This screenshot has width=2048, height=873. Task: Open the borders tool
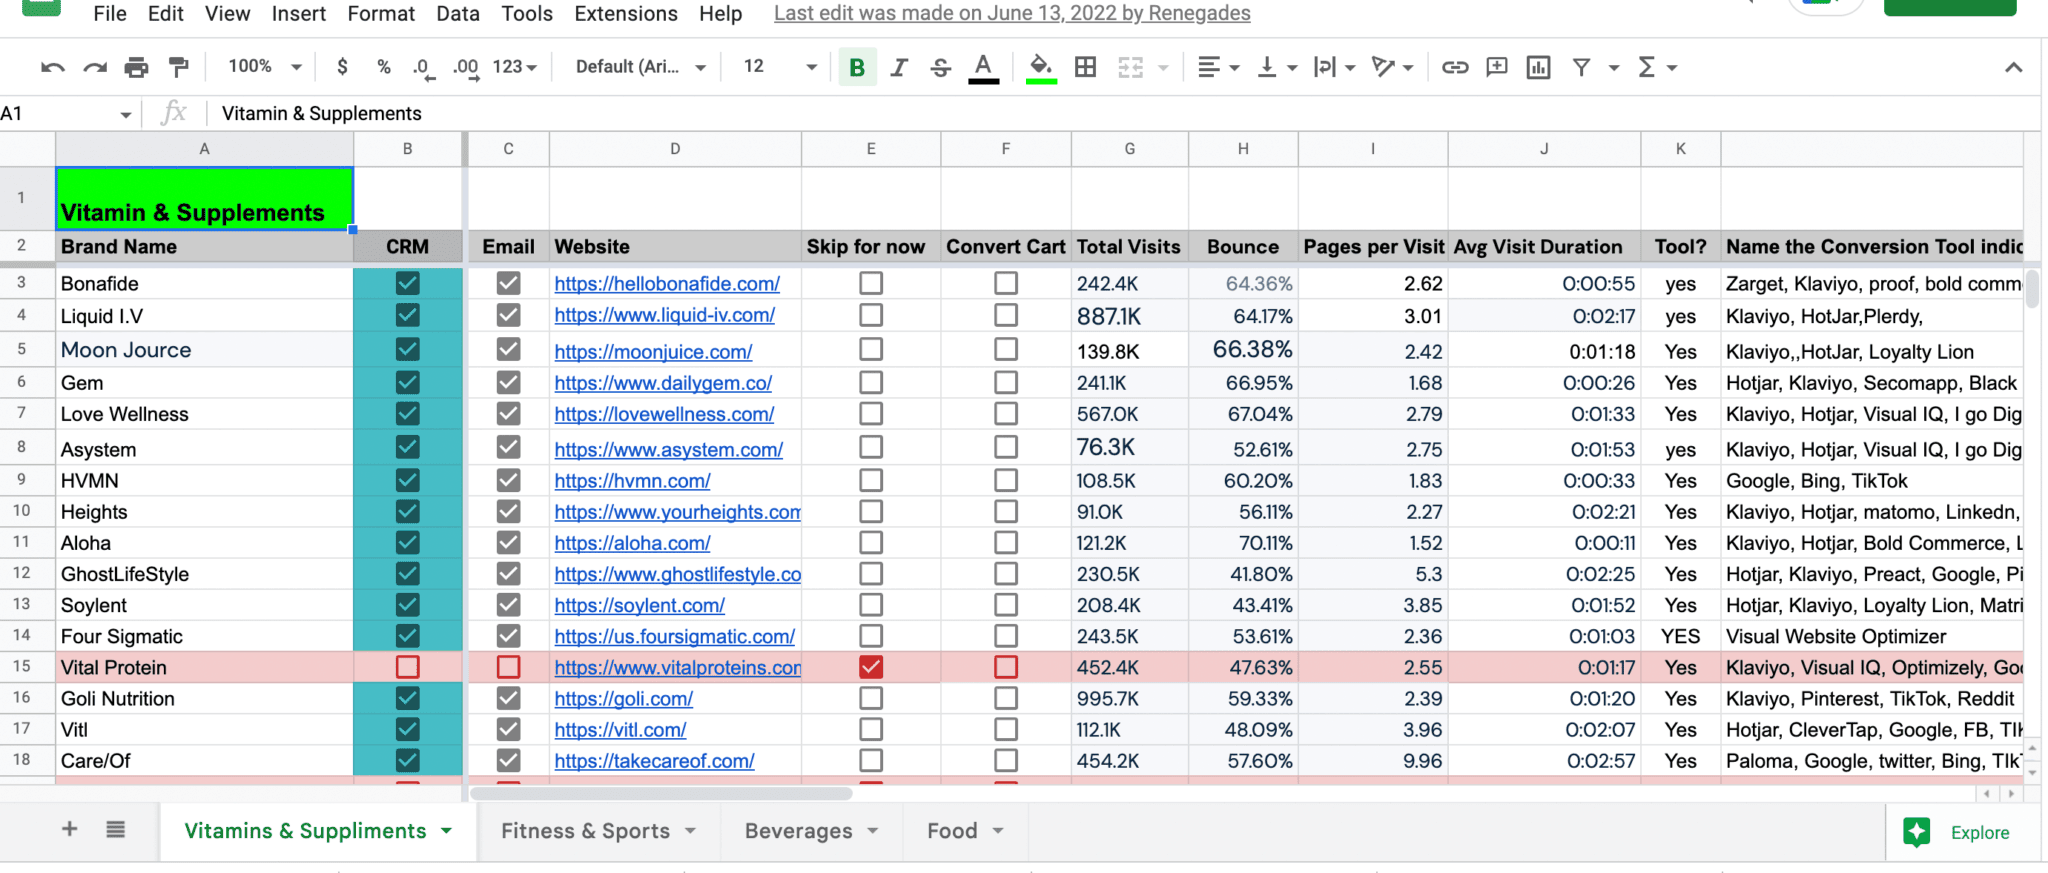1085,67
